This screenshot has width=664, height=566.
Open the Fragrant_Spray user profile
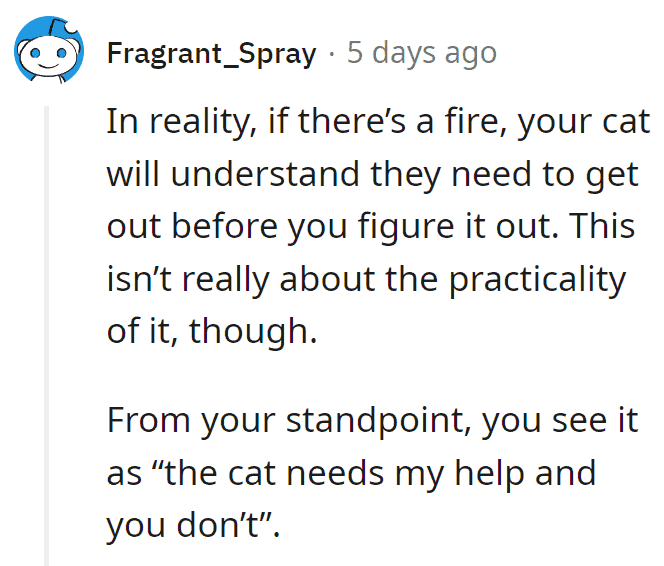coord(211,54)
